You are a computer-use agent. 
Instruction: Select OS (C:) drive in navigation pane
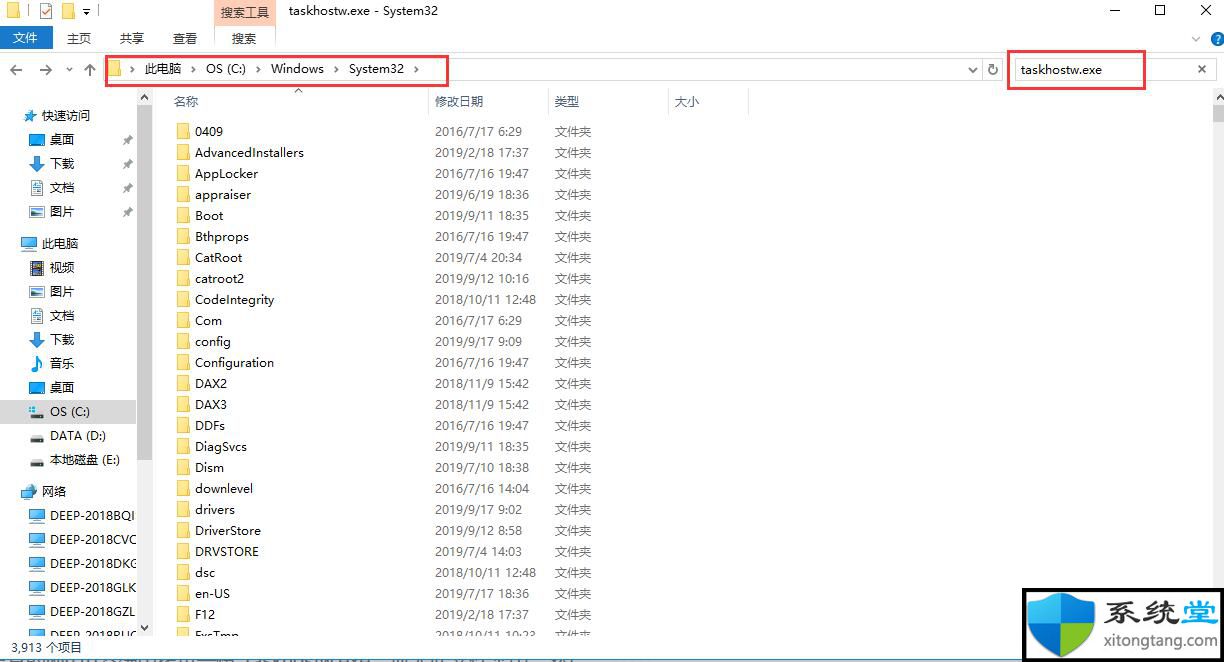click(x=69, y=412)
